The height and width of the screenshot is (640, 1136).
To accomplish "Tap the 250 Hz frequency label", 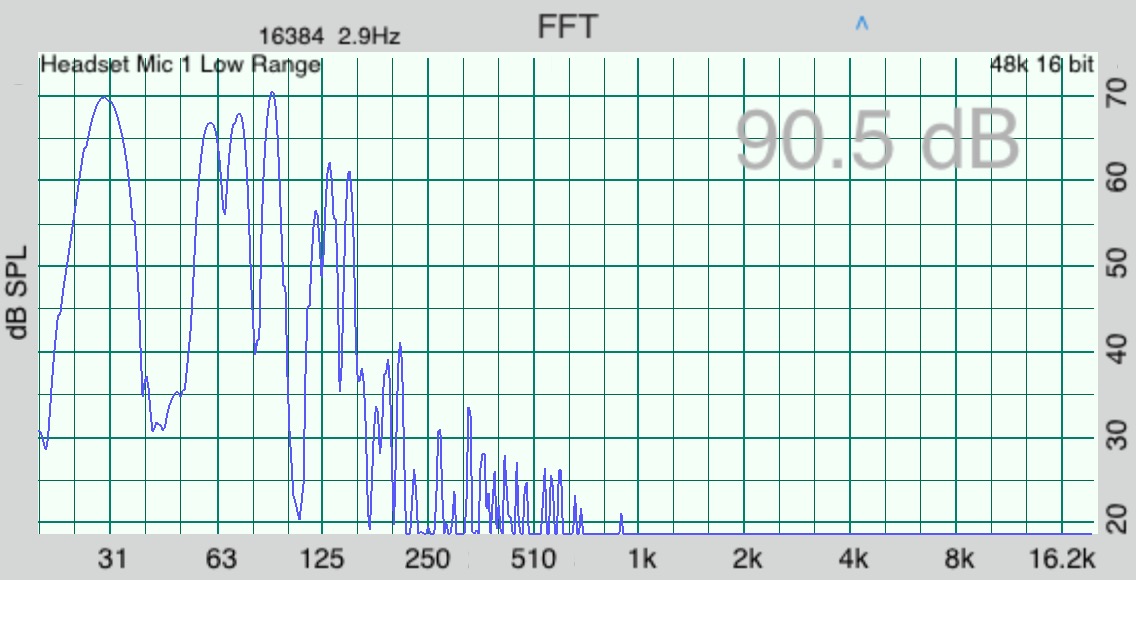I will [427, 559].
